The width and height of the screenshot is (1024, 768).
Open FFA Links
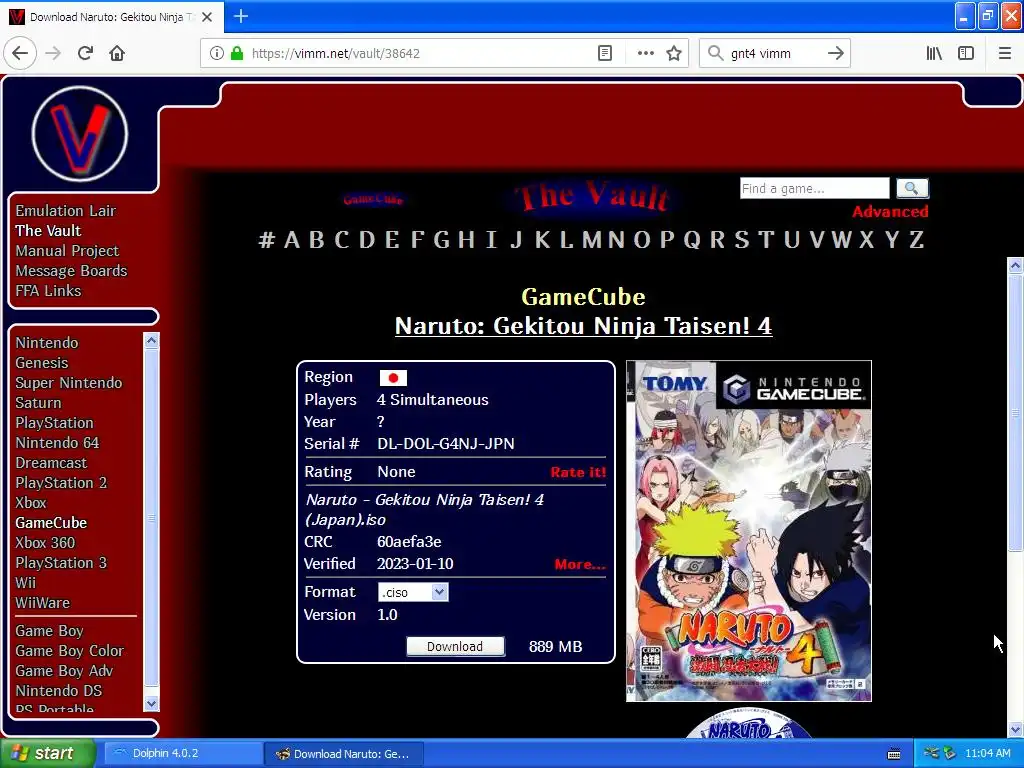48,291
